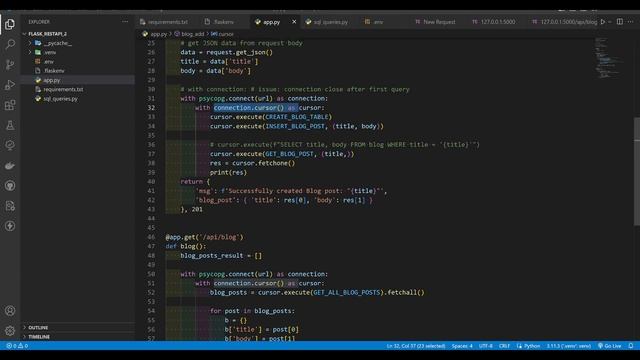Click the 'print(res)' code line

click(228, 172)
